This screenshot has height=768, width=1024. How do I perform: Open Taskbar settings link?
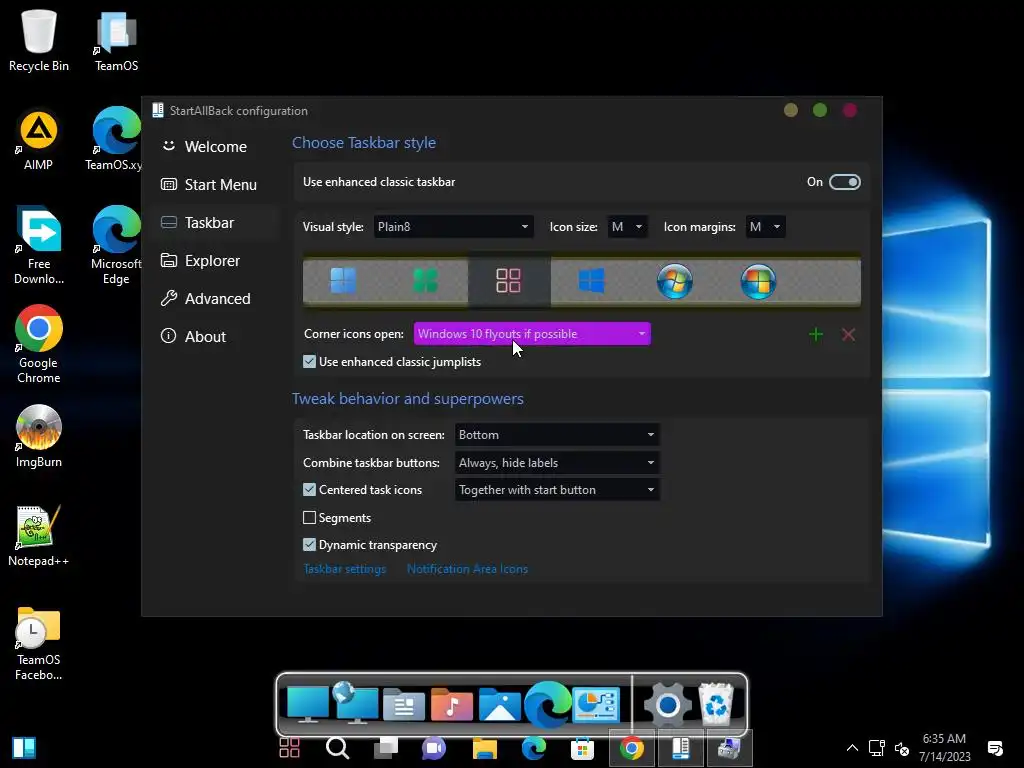344,569
